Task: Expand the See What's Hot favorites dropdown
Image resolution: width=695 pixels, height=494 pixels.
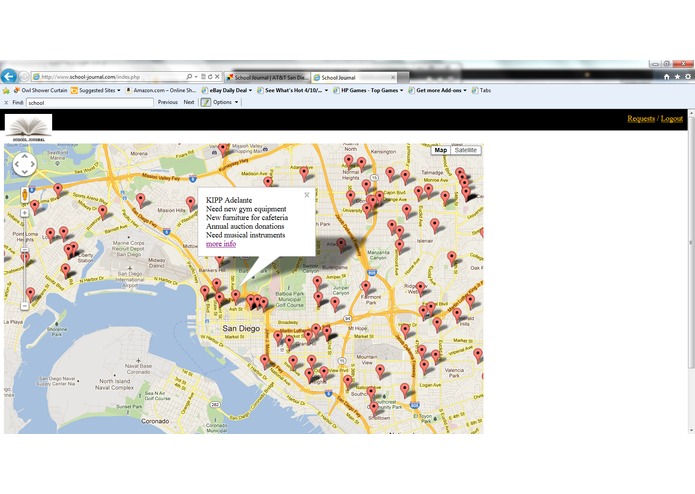Action: pos(327,90)
